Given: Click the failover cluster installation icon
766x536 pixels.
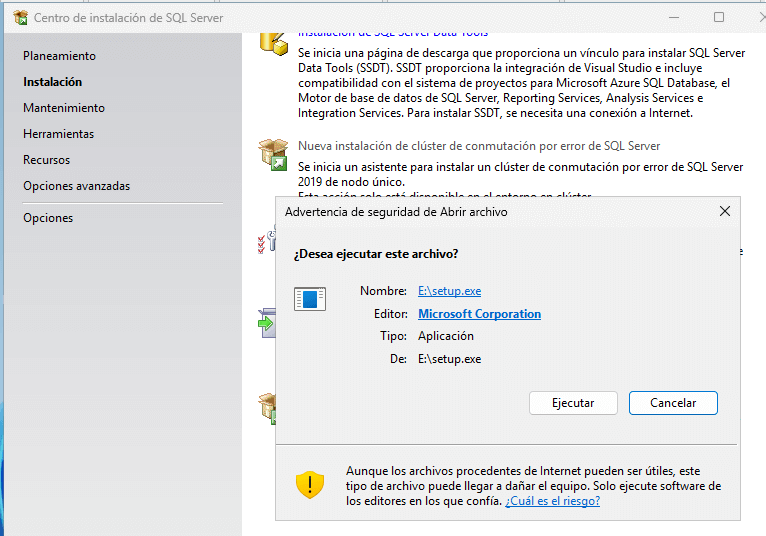Looking at the screenshot, I should pyautogui.click(x=272, y=153).
